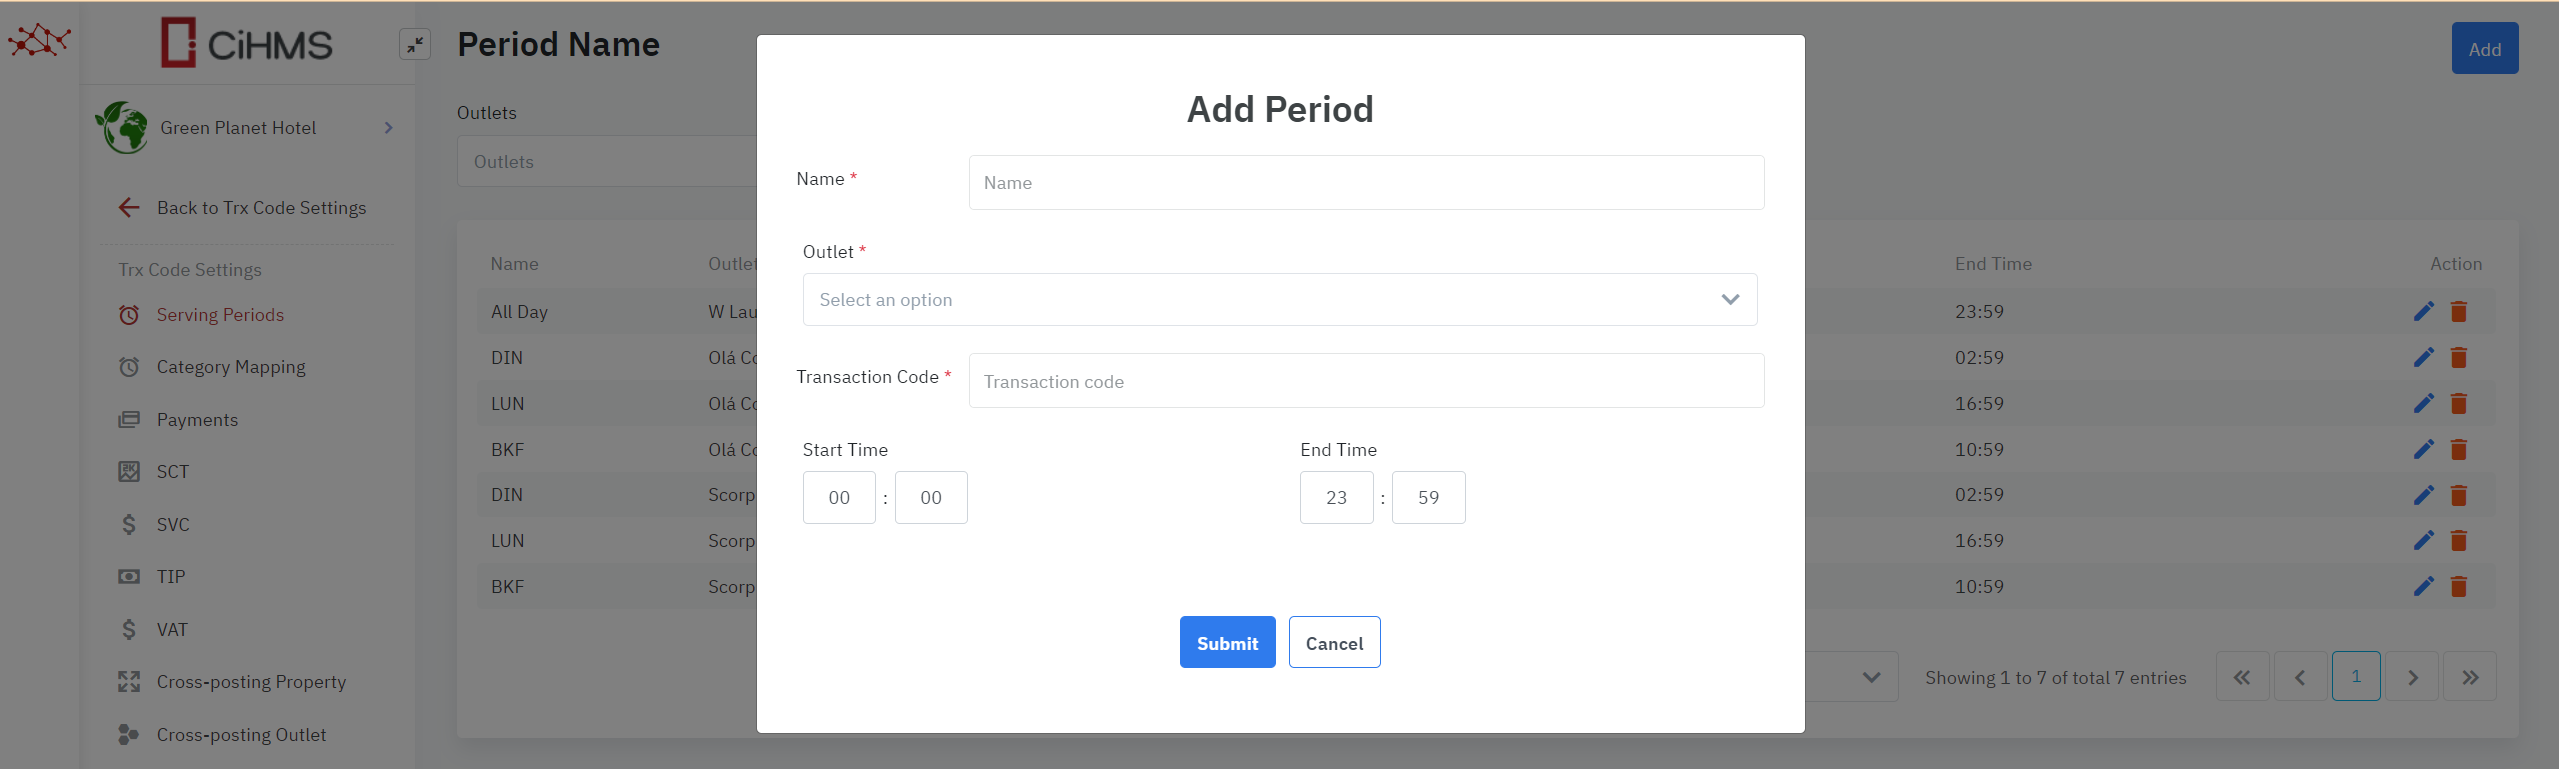Expand the Green Planet Hotel selector

(388, 128)
